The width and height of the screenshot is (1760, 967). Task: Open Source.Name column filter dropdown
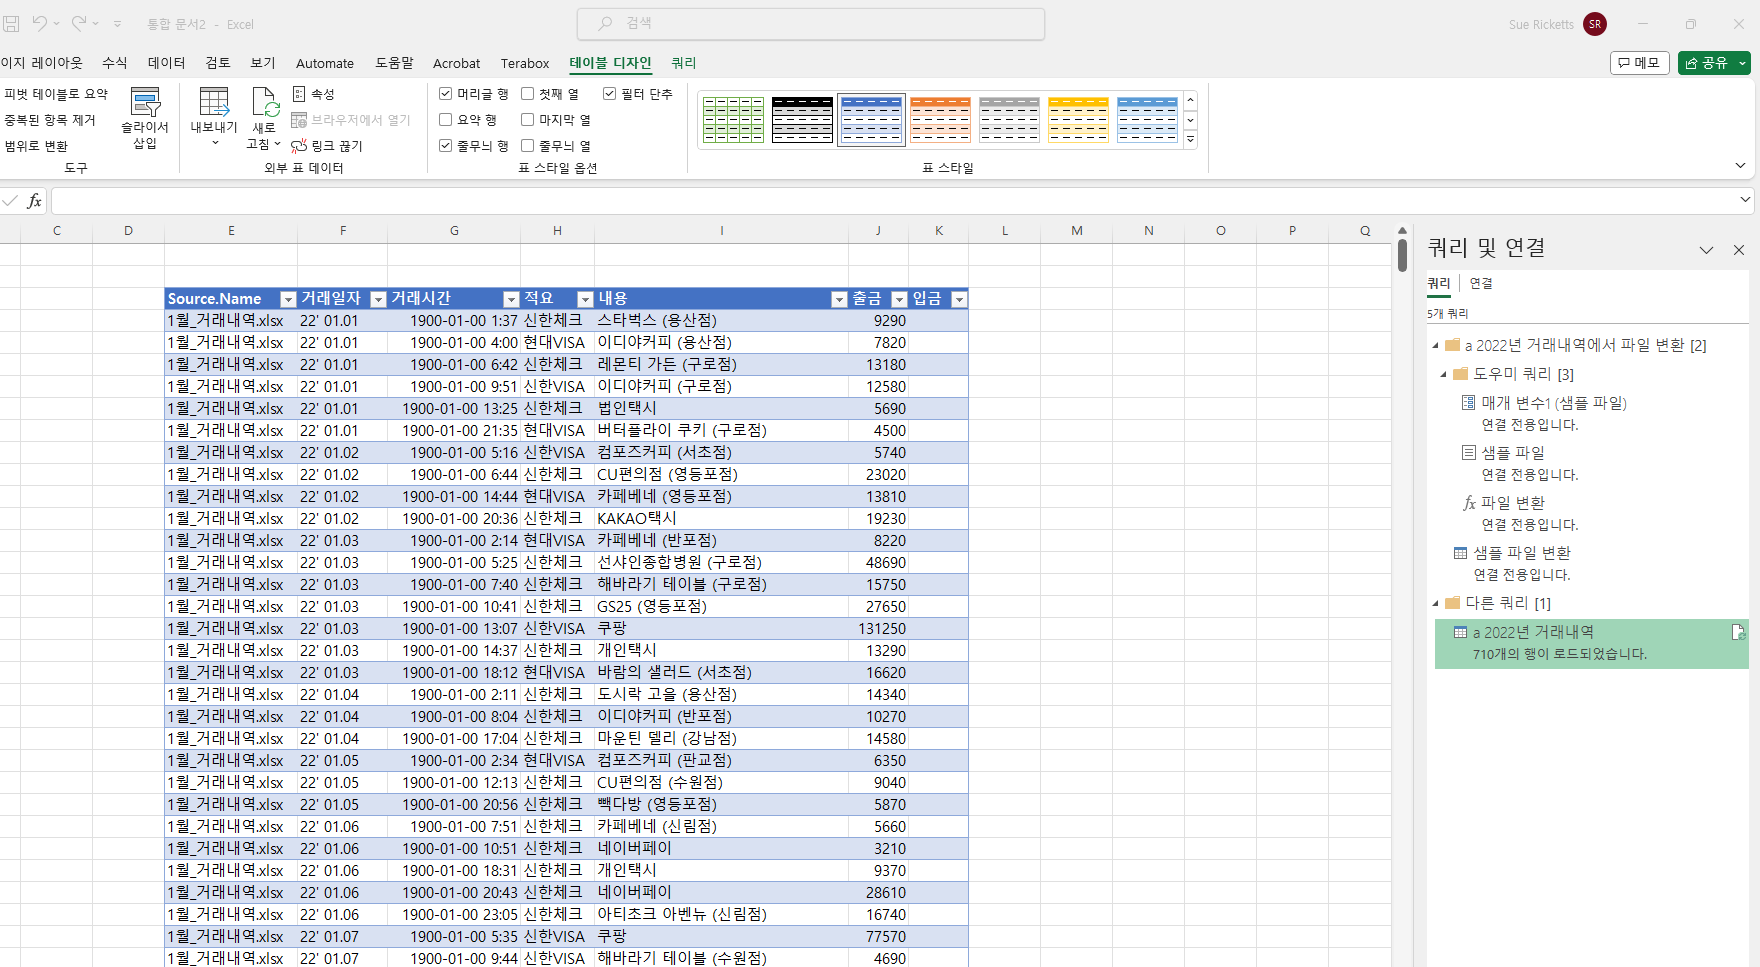[x=288, y=299]
